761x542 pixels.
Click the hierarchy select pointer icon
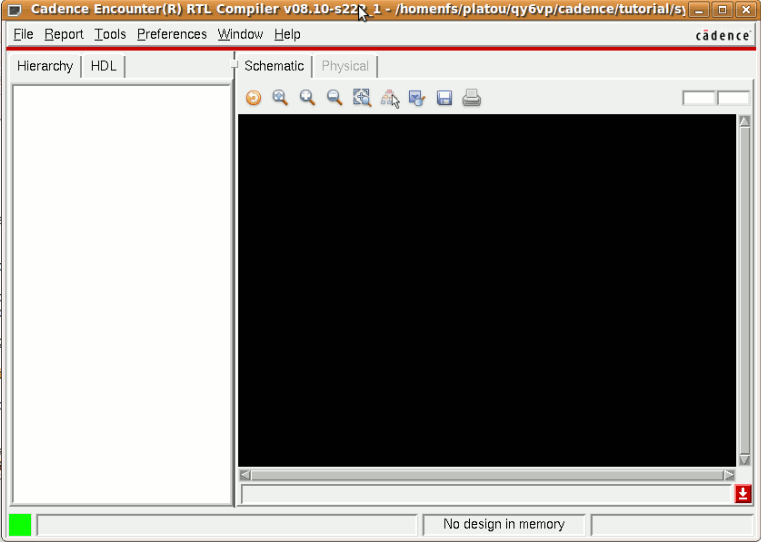pyautogui.click(x=390, y=99)
